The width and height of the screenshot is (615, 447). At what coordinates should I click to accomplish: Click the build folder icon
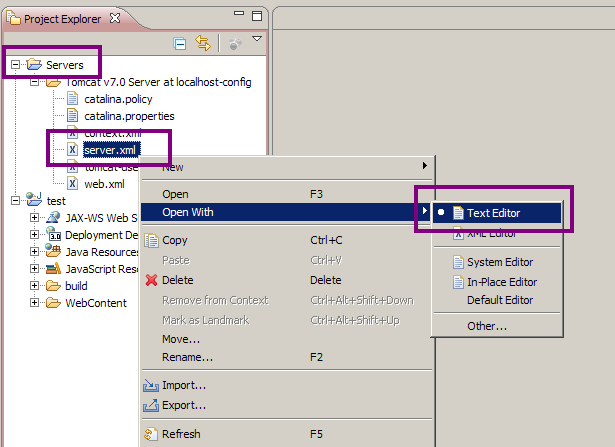53,285
